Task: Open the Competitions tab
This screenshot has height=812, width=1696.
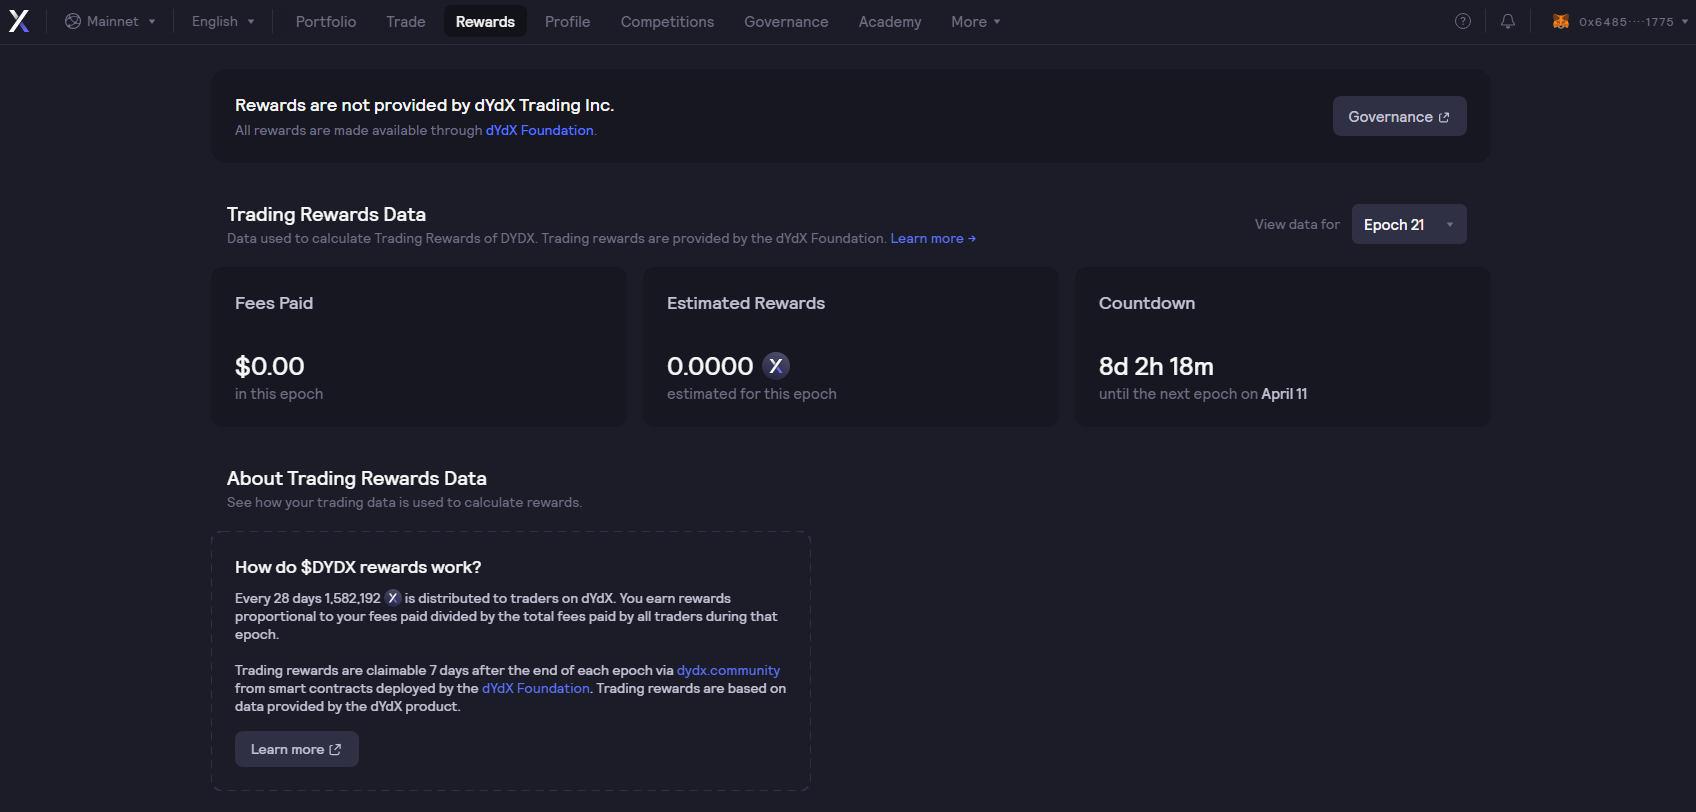Action: click(667, 21)
